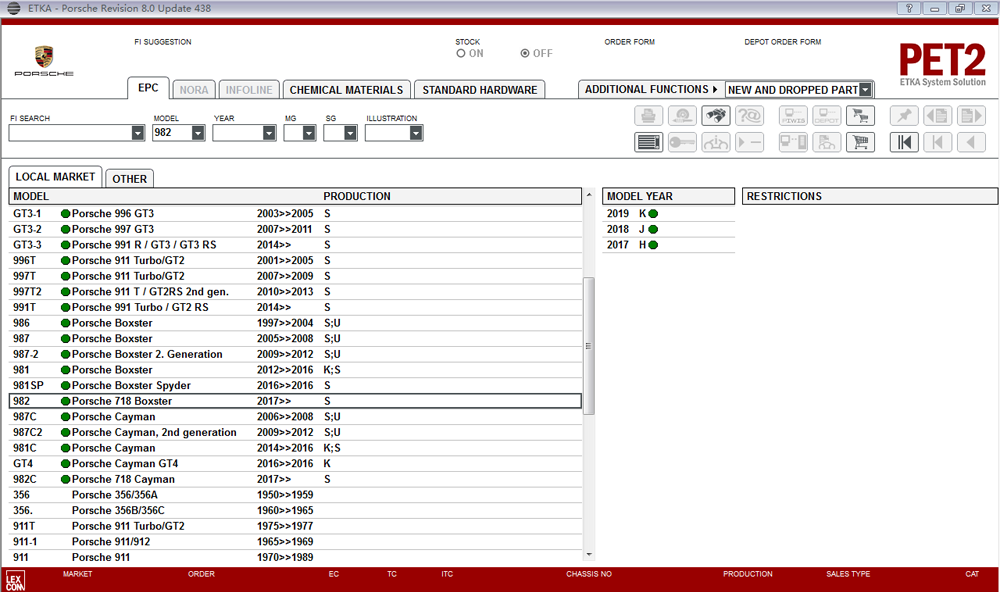The image size is (1000, 592).
Task: Click the ETKA app icon in title bar
Action: (13, 8)
